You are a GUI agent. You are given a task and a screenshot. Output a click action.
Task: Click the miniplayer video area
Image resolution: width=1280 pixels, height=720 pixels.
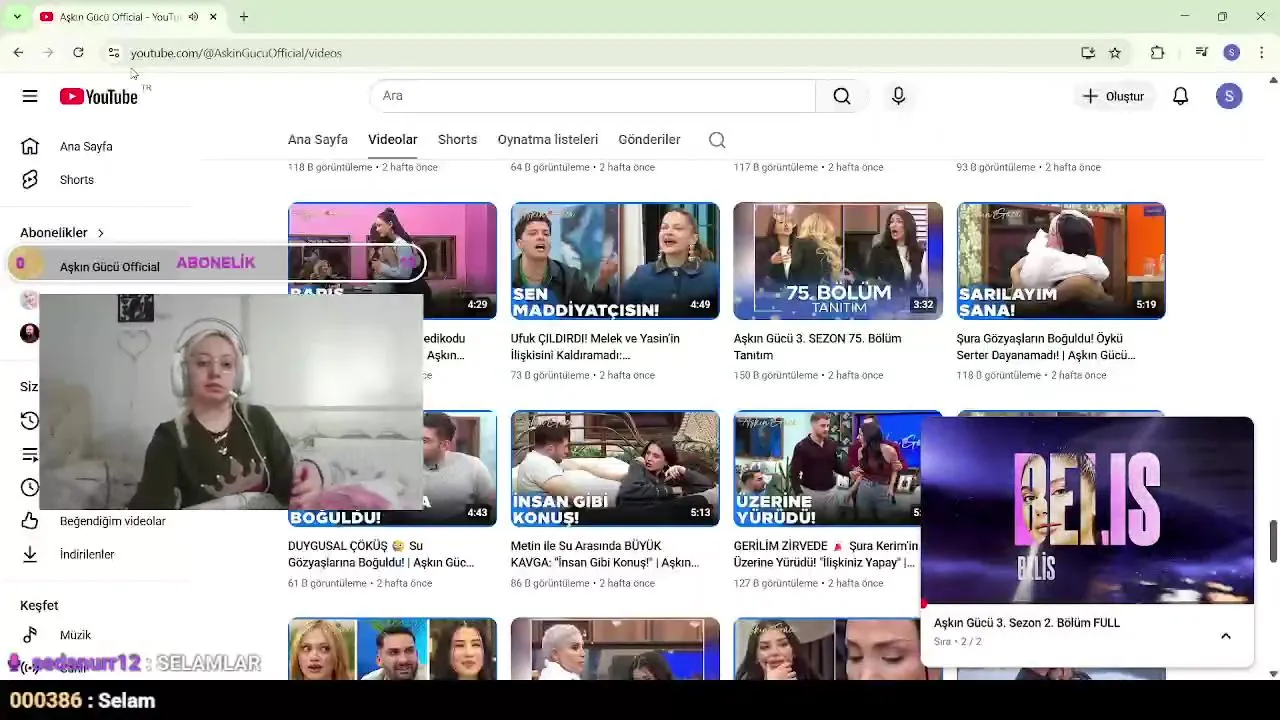click(x=1087, y=510)
